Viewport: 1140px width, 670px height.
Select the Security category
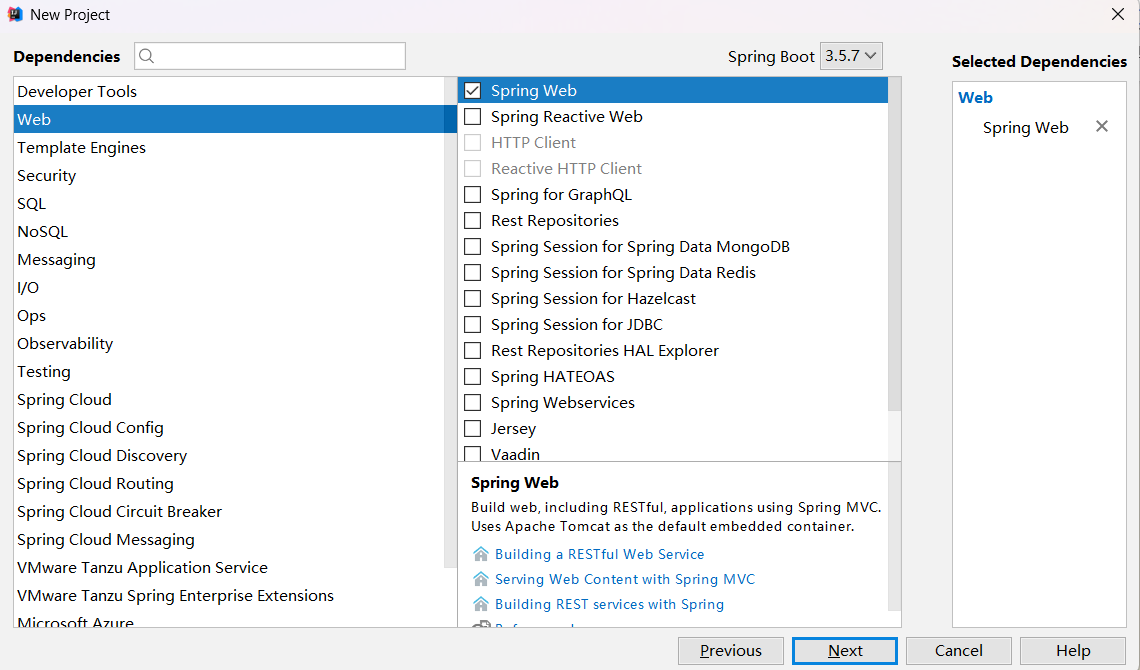[229, 175]
